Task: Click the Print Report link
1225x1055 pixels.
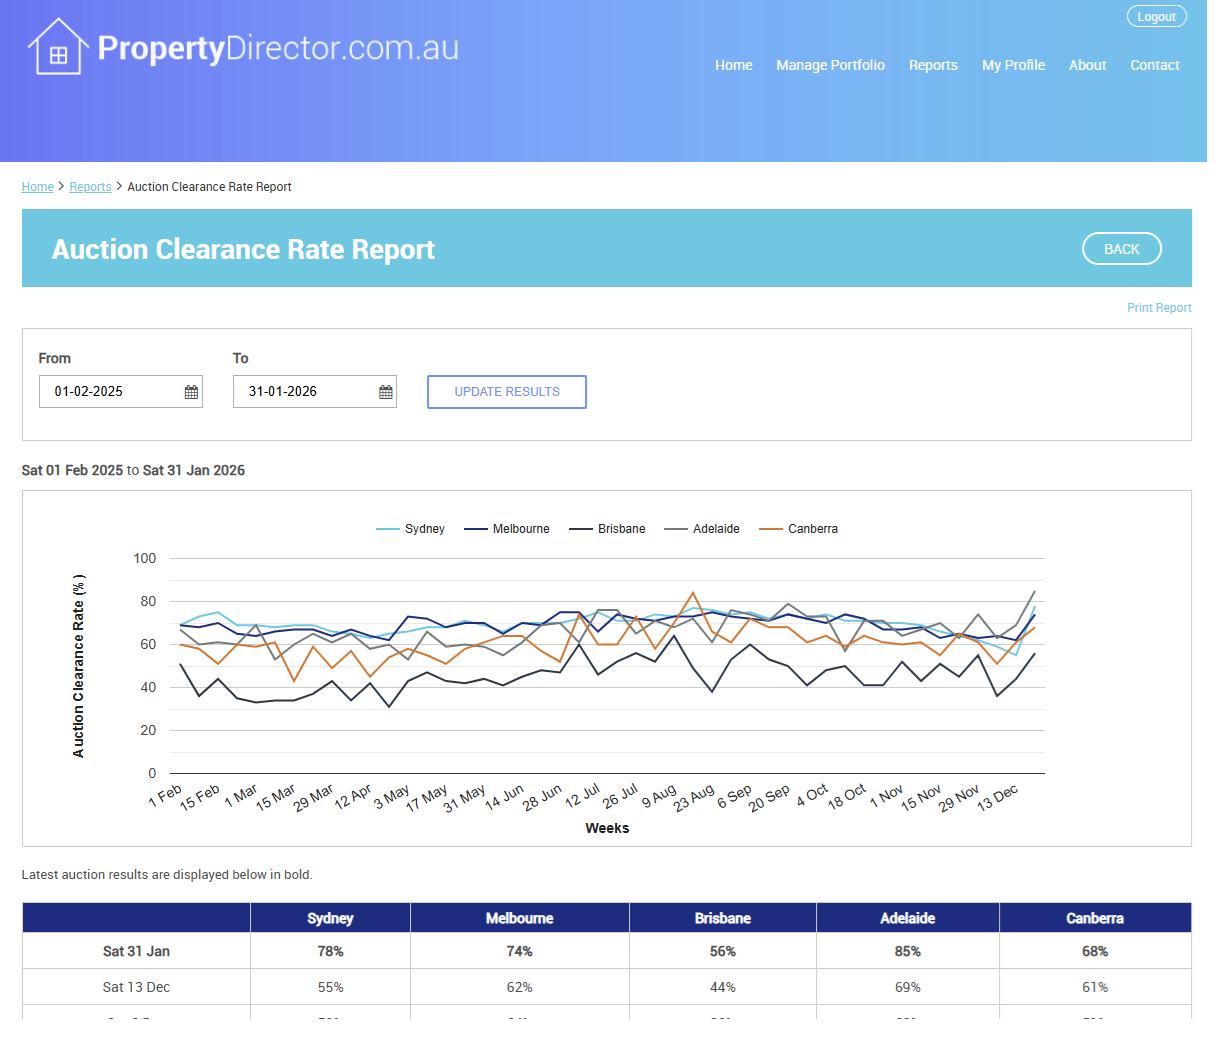Action: [1158, 308]
